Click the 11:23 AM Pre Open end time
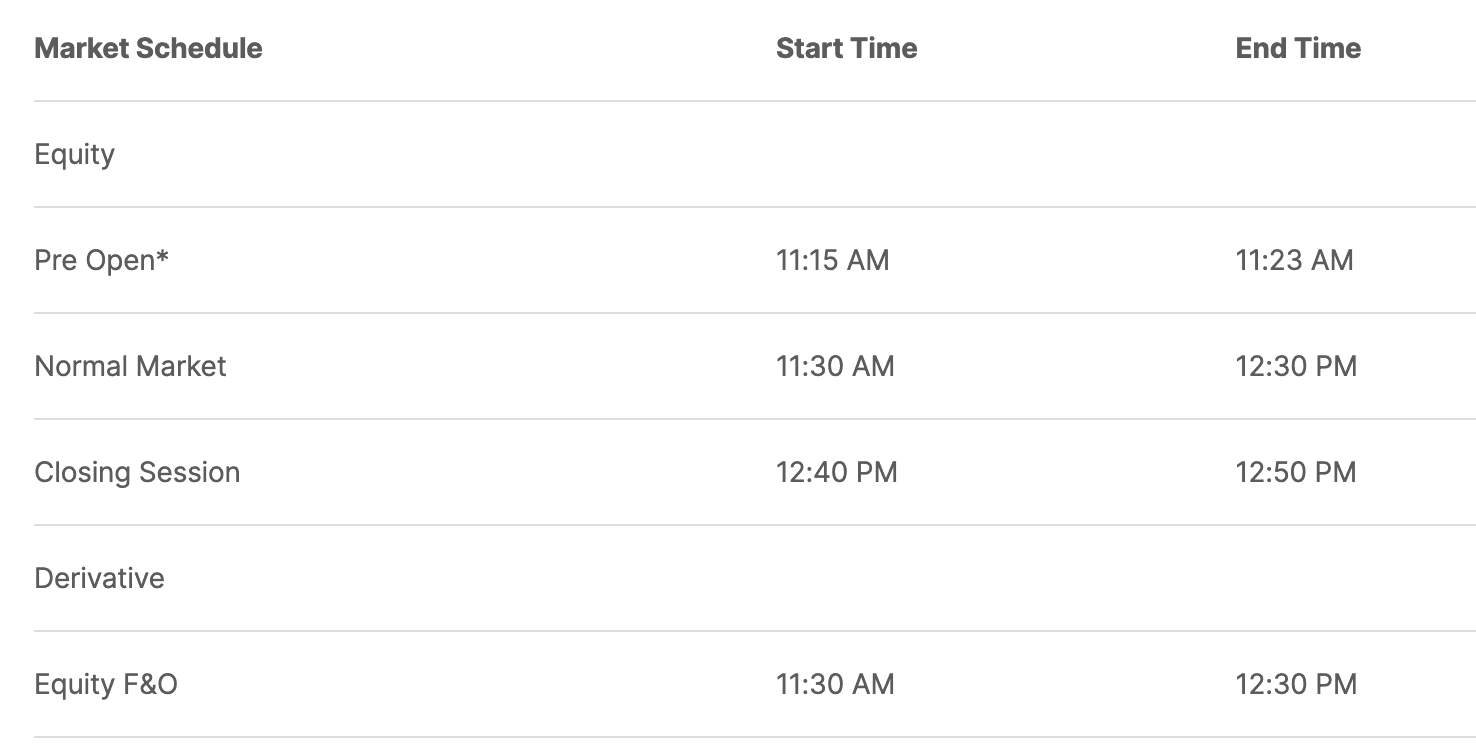The image size is (1476, 752). tap(1294, 260)
